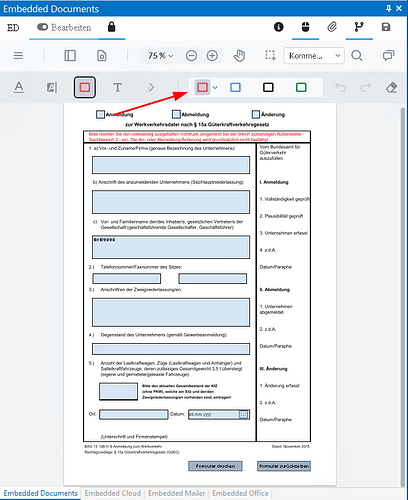Choose the green rectangle style swatch
The height and width of the screenshot is (500, 408).
tap(301, 87)
